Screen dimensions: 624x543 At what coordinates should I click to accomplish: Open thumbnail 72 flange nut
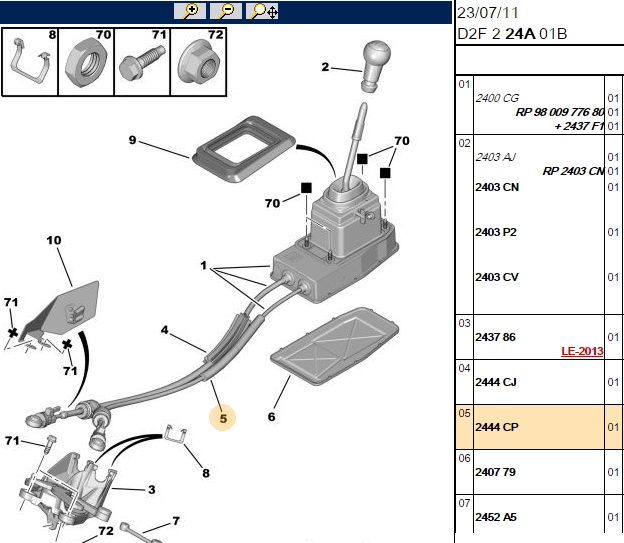point(199,62)
